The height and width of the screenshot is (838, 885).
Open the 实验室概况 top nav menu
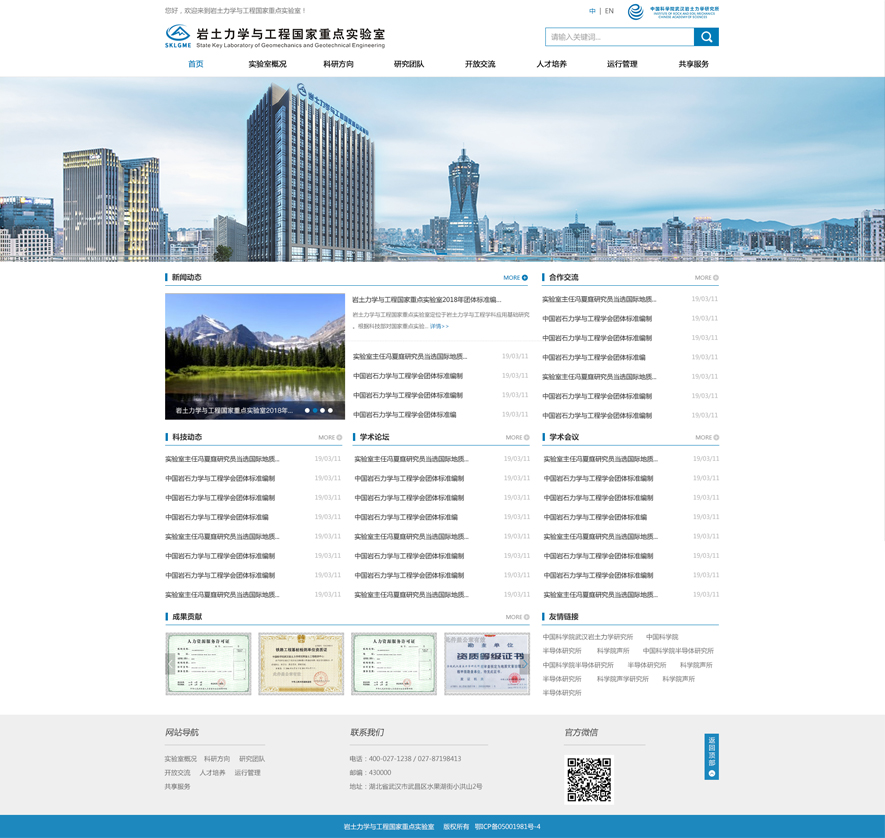coord(268,64)
